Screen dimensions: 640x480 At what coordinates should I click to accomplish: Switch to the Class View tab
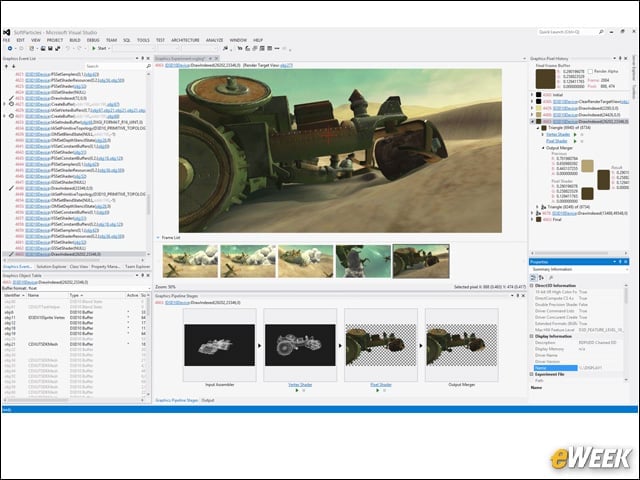[79, 267]
